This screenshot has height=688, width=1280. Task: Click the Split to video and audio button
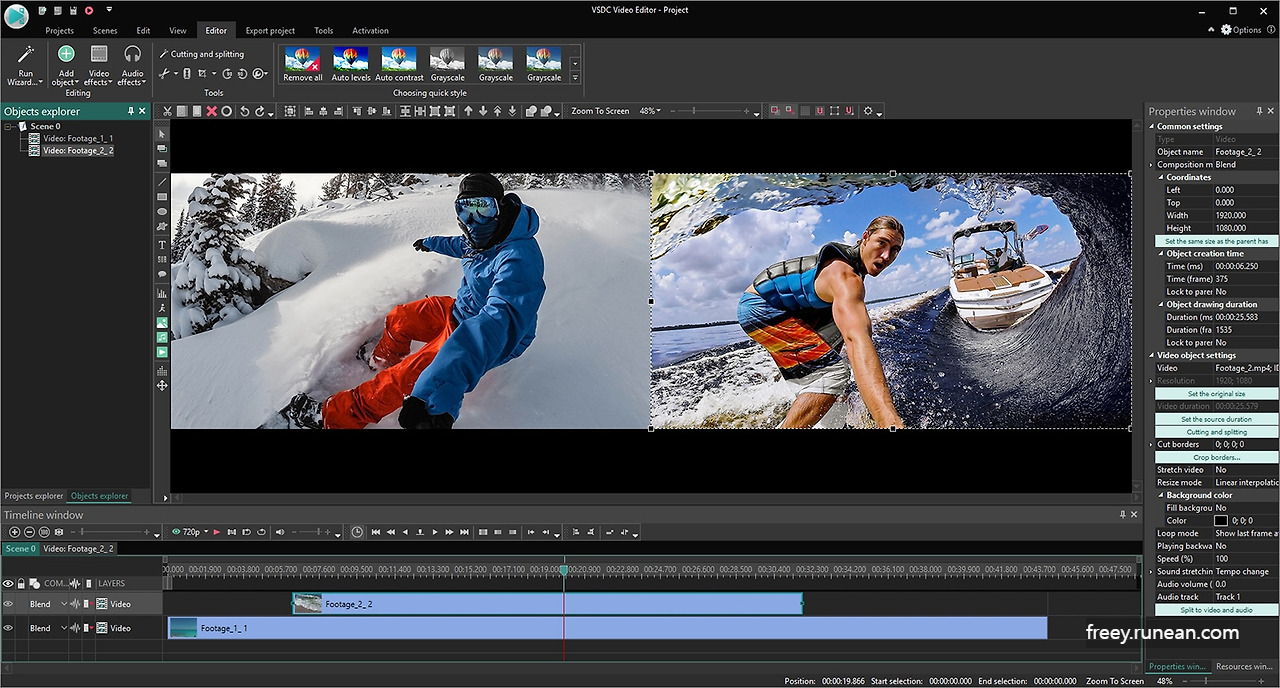[1215, 609]
